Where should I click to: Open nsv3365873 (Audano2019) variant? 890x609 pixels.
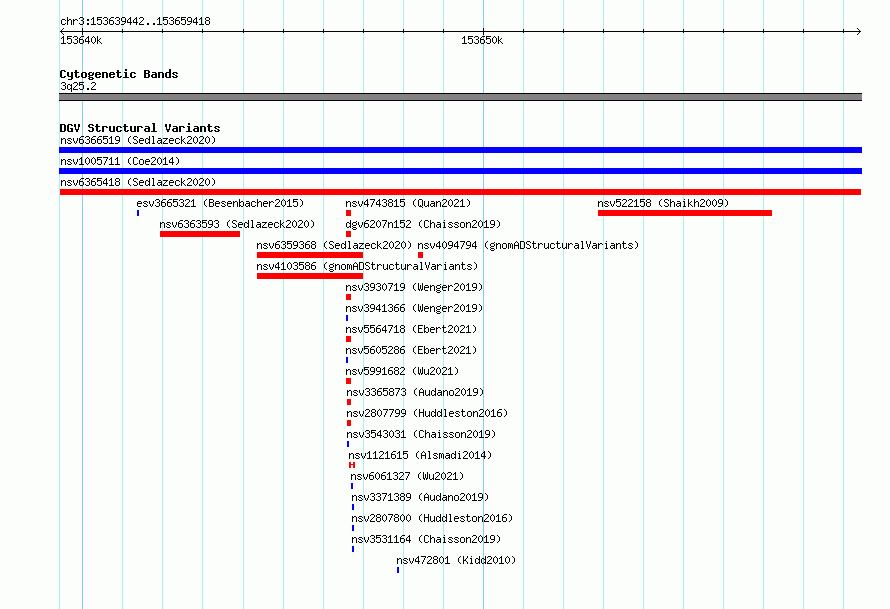(x=415, y=392)
